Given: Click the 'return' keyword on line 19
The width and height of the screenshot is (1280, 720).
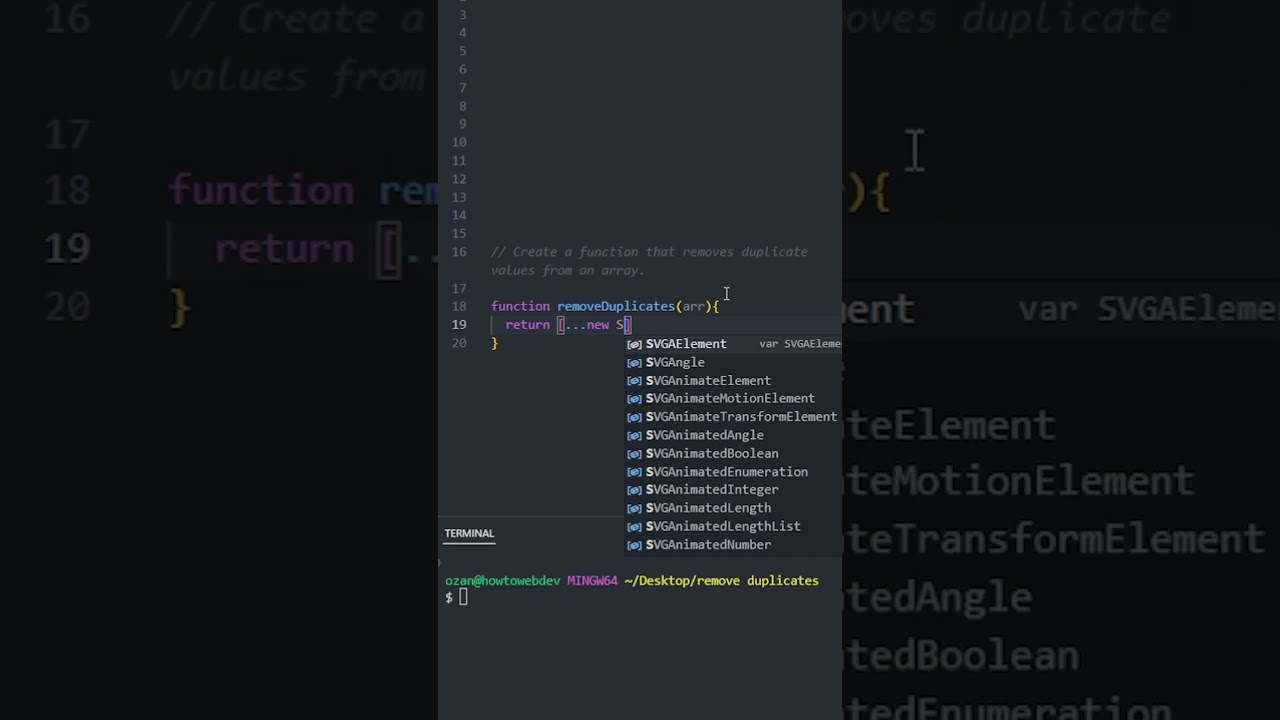Looking at the screenshot, I should (527, 324).
